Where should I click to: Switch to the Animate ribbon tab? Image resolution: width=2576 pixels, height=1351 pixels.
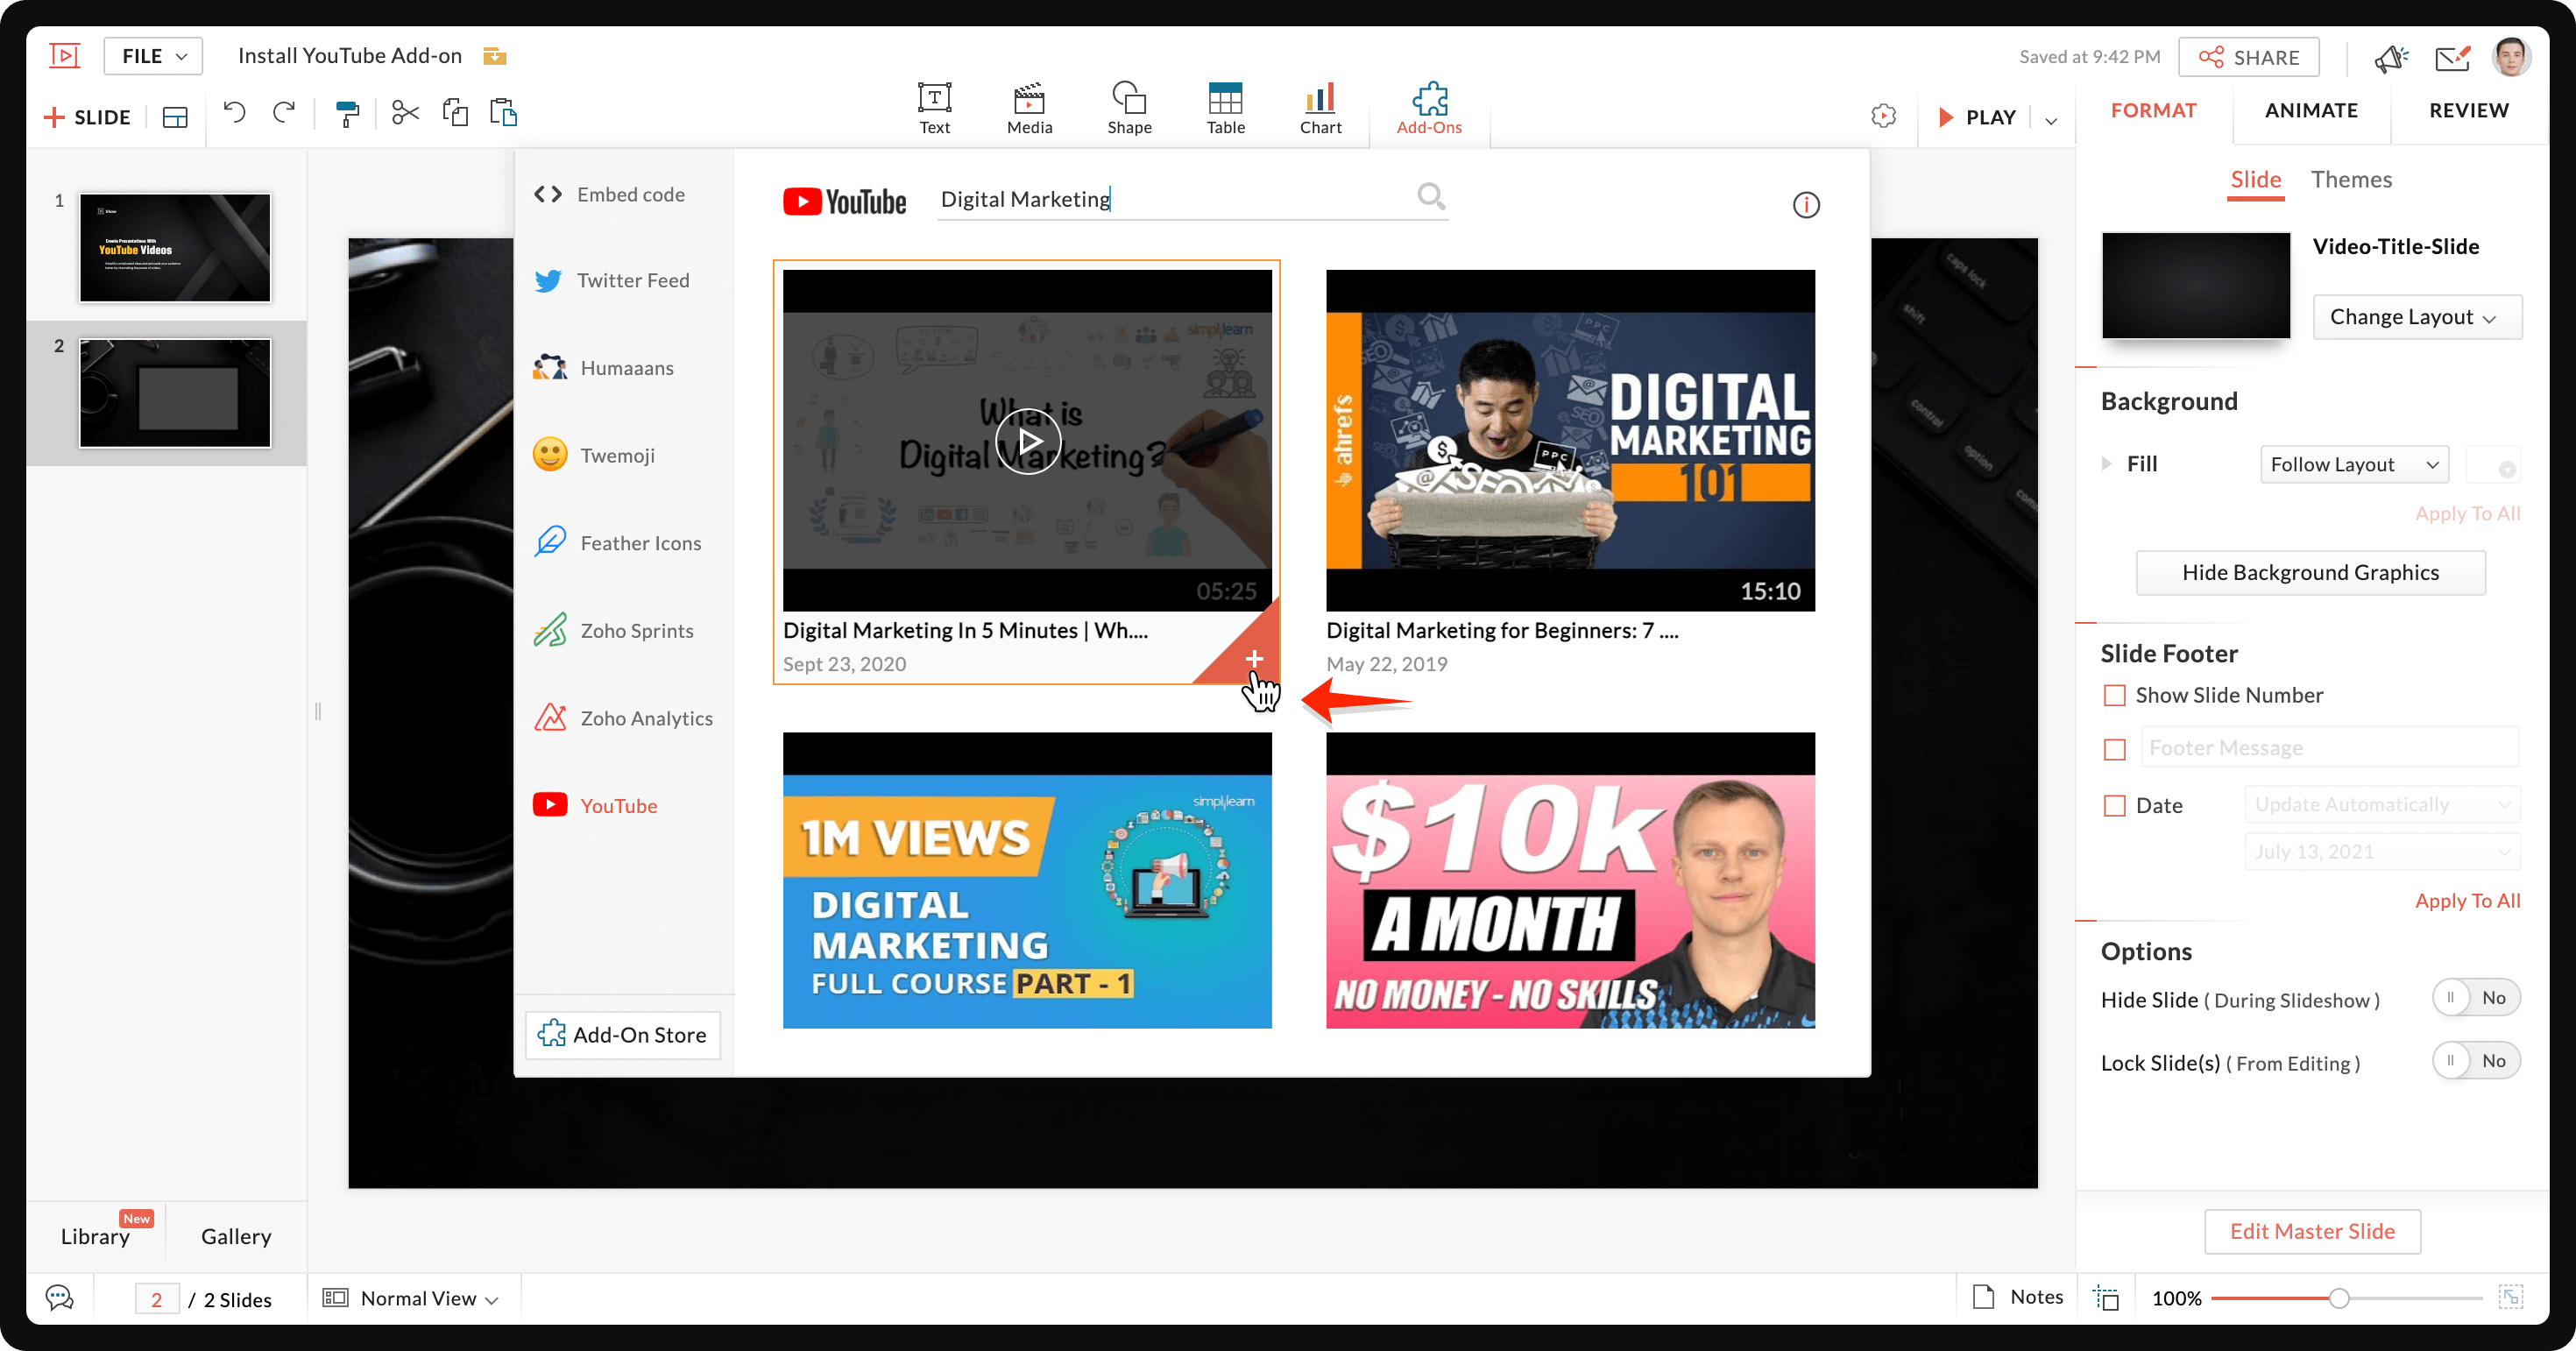(x=2312, y=109)
